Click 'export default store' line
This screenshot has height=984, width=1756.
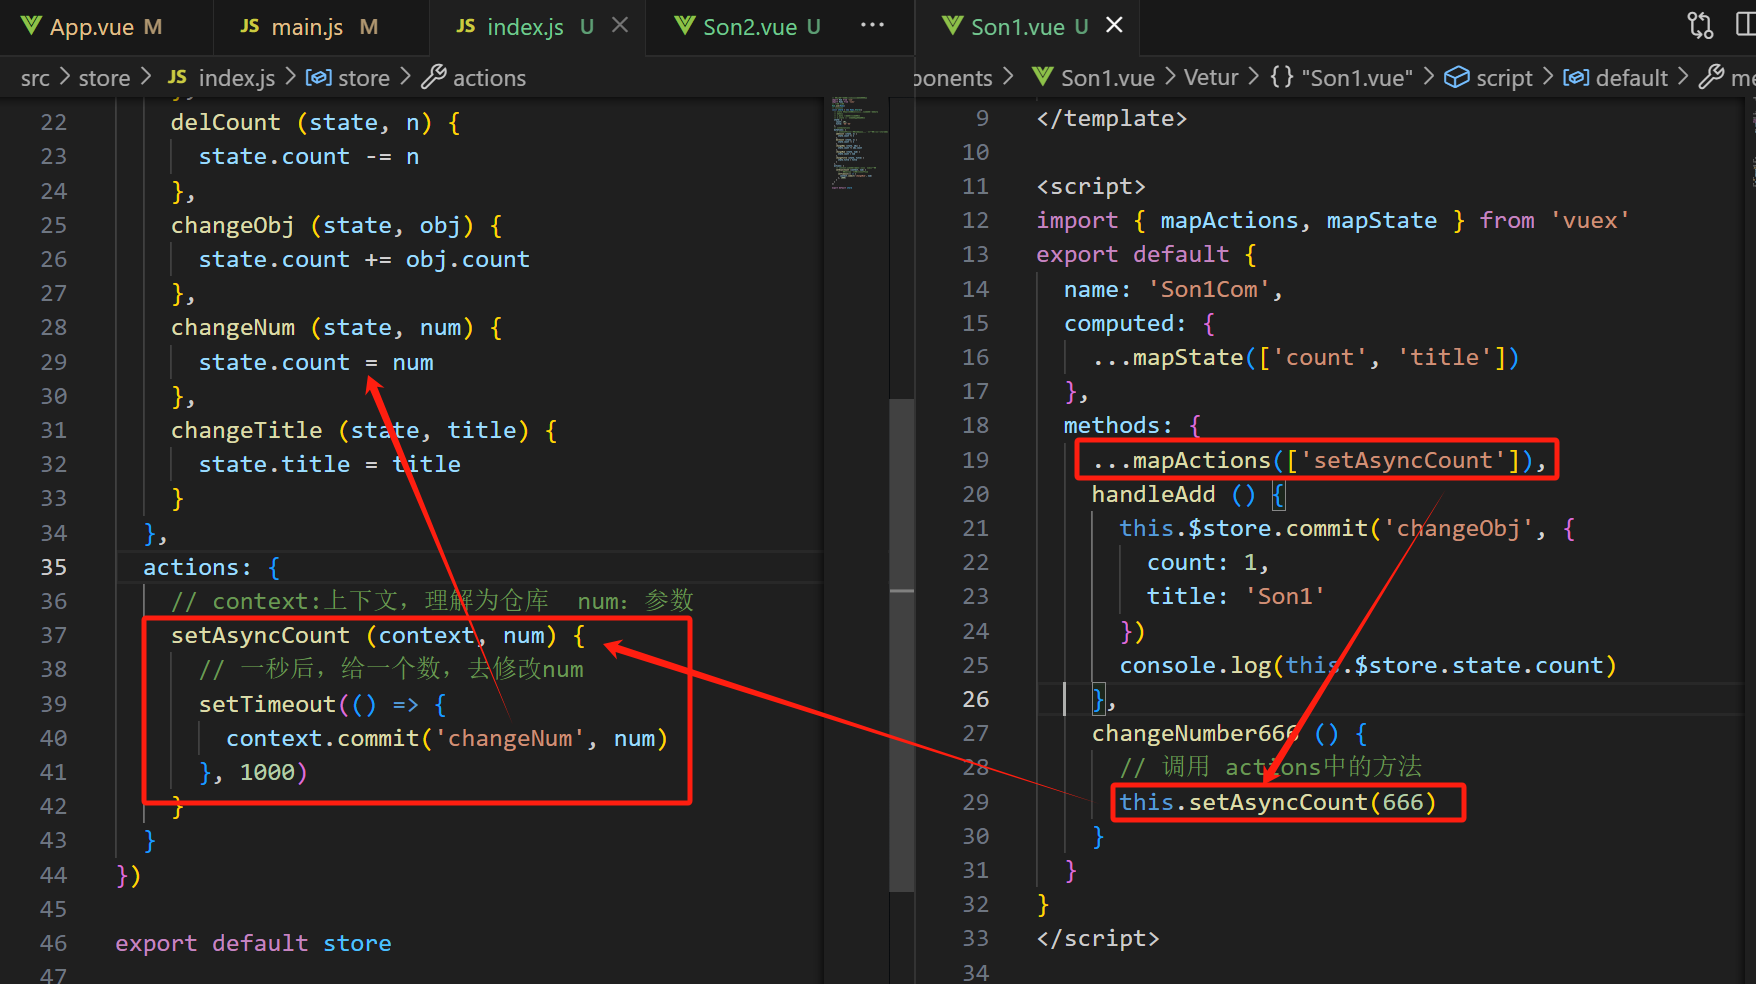coord(253,943)
